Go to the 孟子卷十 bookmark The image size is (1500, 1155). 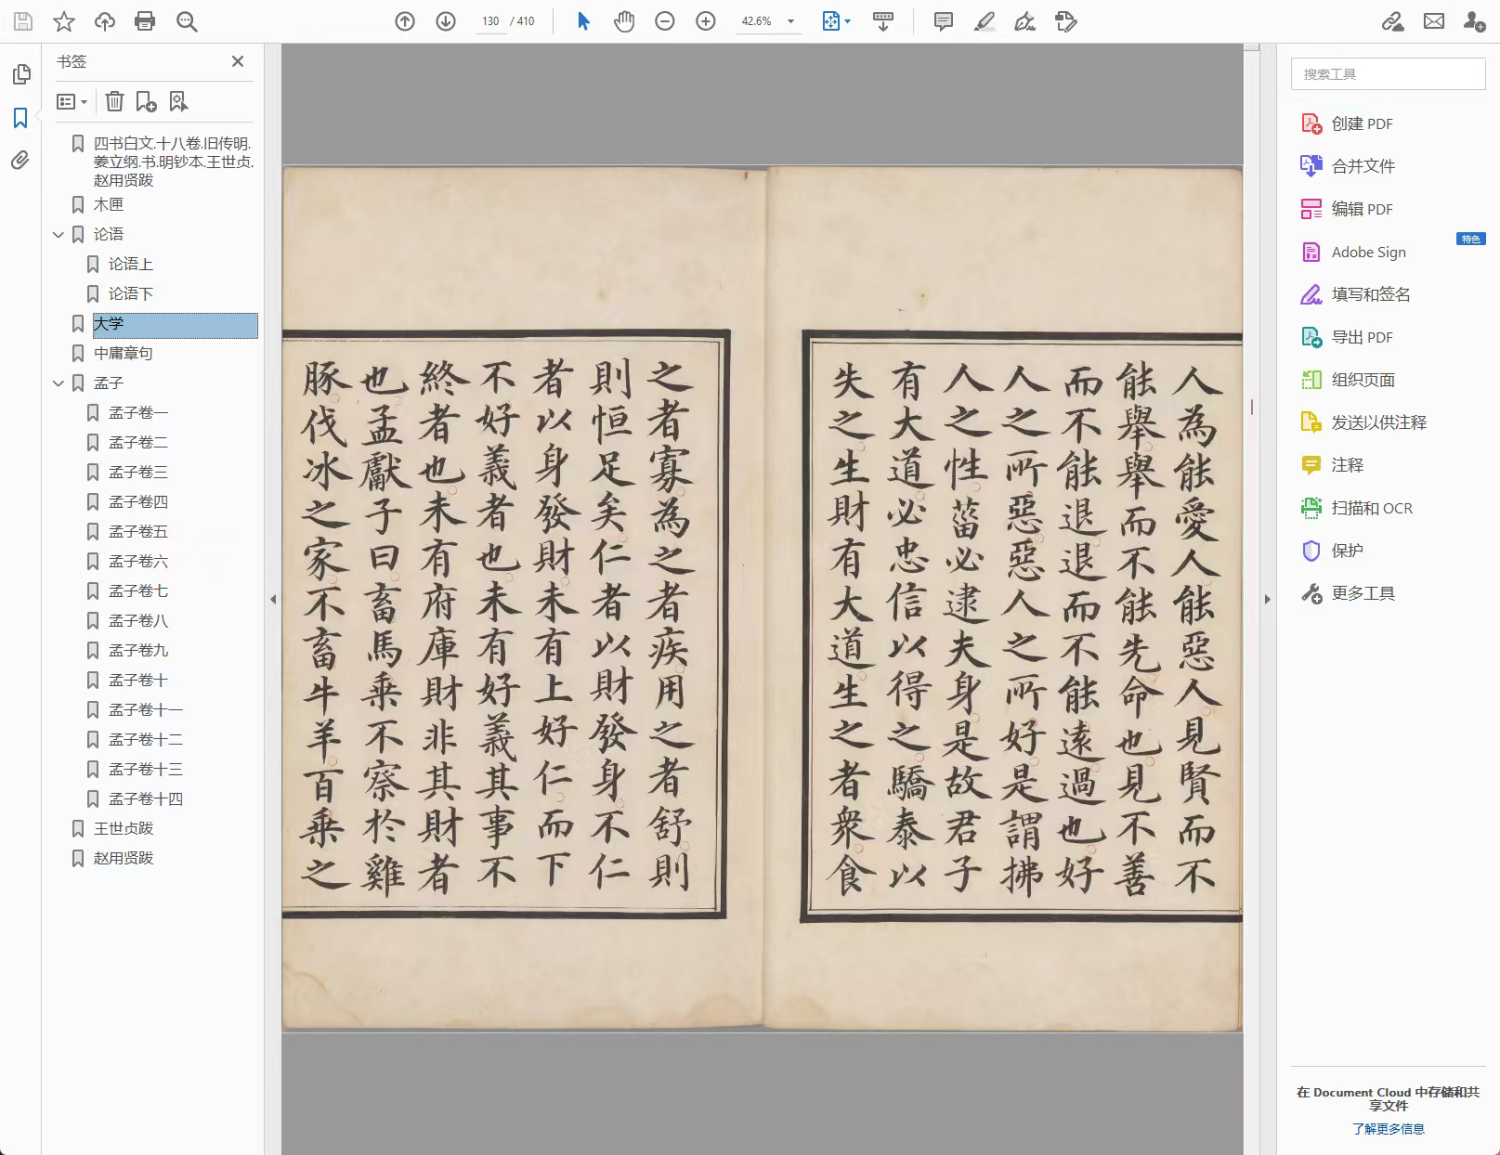[139, 680]
